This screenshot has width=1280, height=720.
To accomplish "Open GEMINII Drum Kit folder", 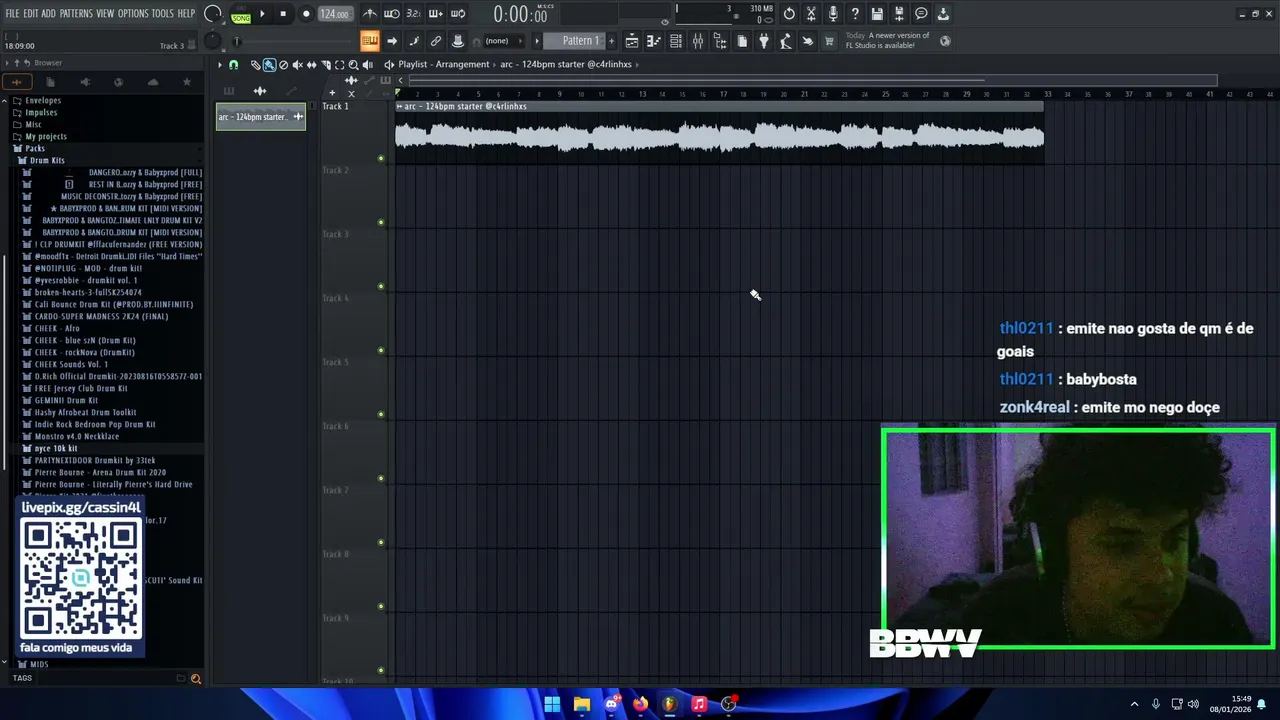I will click(66, 401).
